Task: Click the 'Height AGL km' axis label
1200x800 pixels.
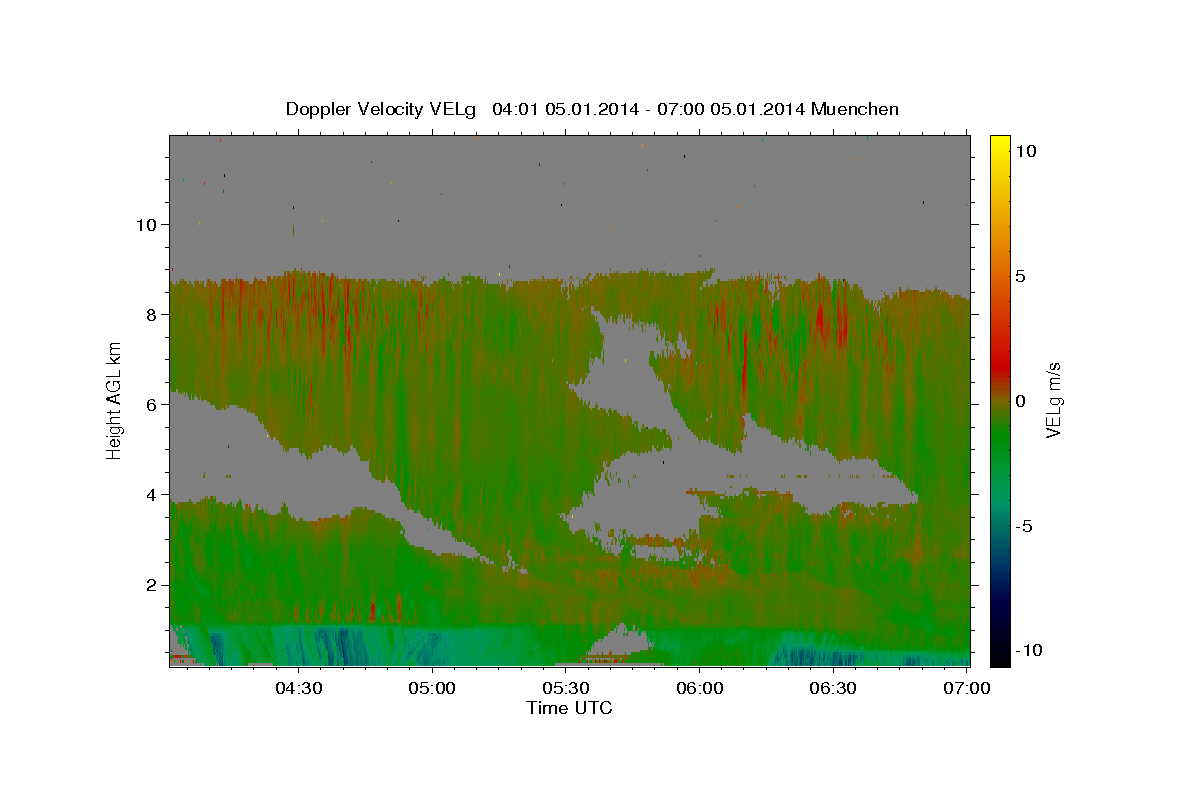Action: 114,400
